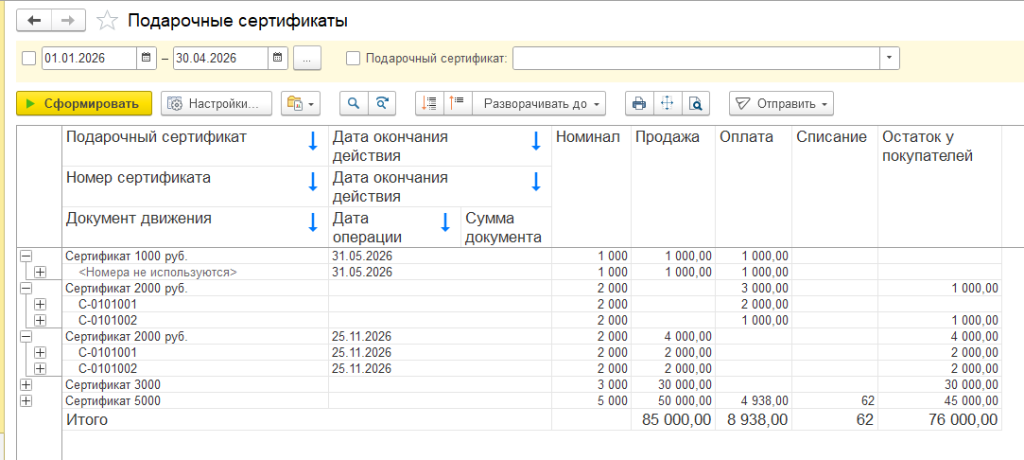Expand the Сертификат 5000 group
The image size is (1024, 460).
(x=27, y=401)
